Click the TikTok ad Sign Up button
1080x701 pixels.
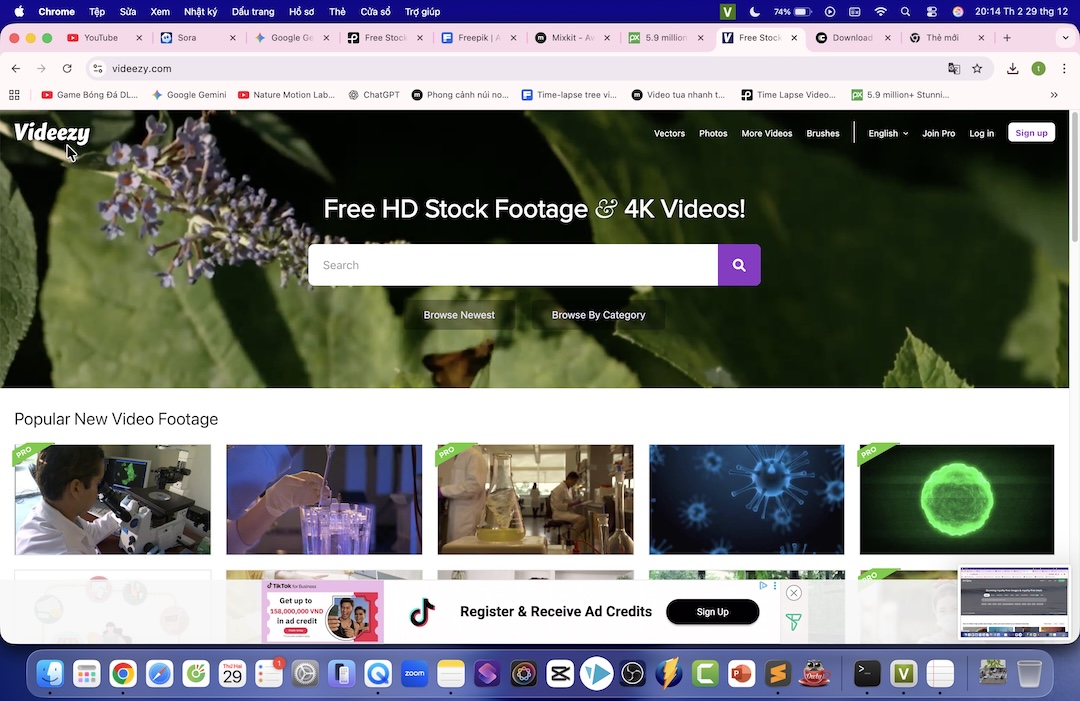coord(712,612)
